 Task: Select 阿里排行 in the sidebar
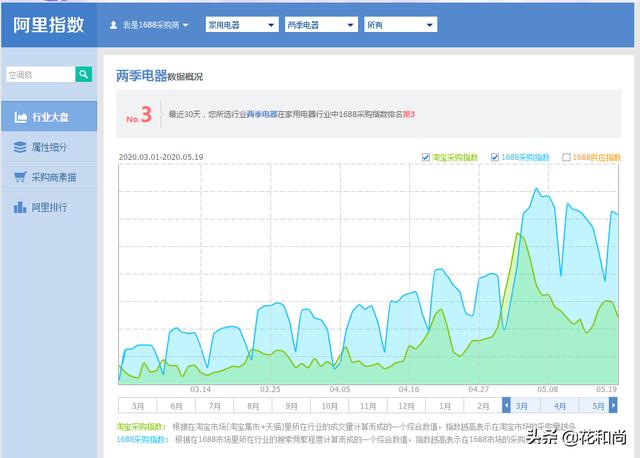tap(49, 207)
